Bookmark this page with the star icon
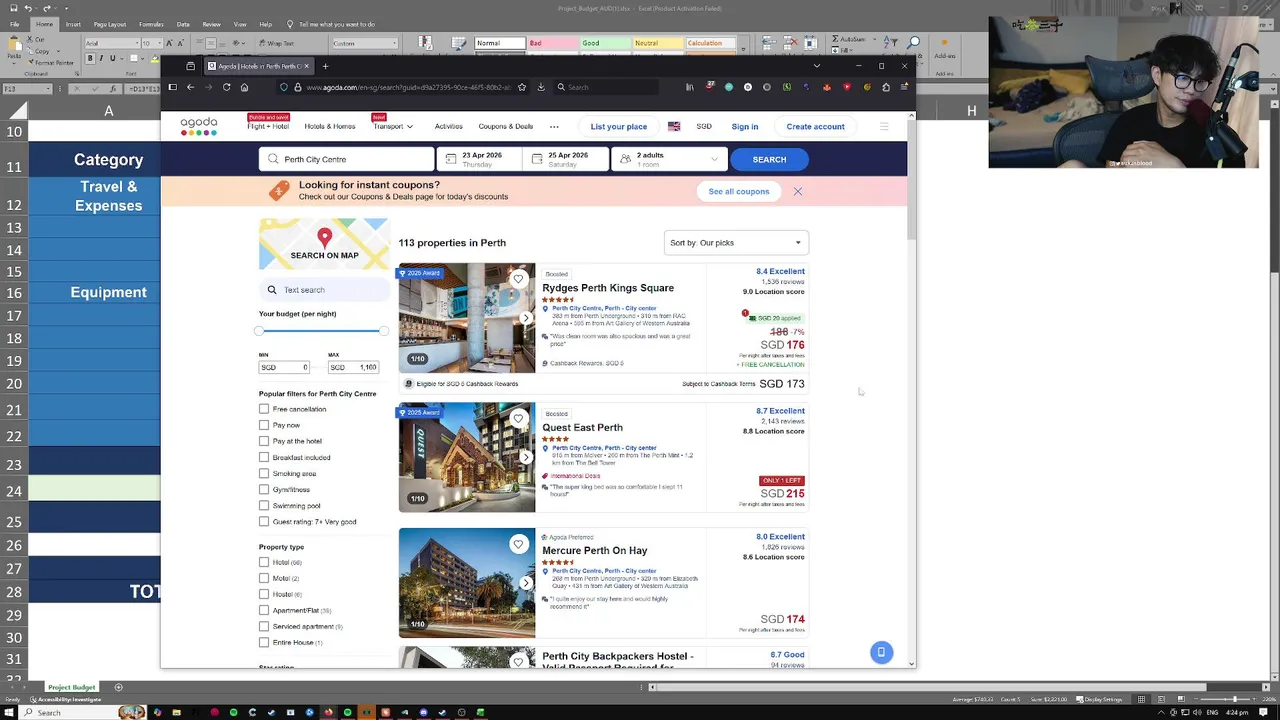The height and width of the screenshot is (720, 1280). tap(521, 87)
